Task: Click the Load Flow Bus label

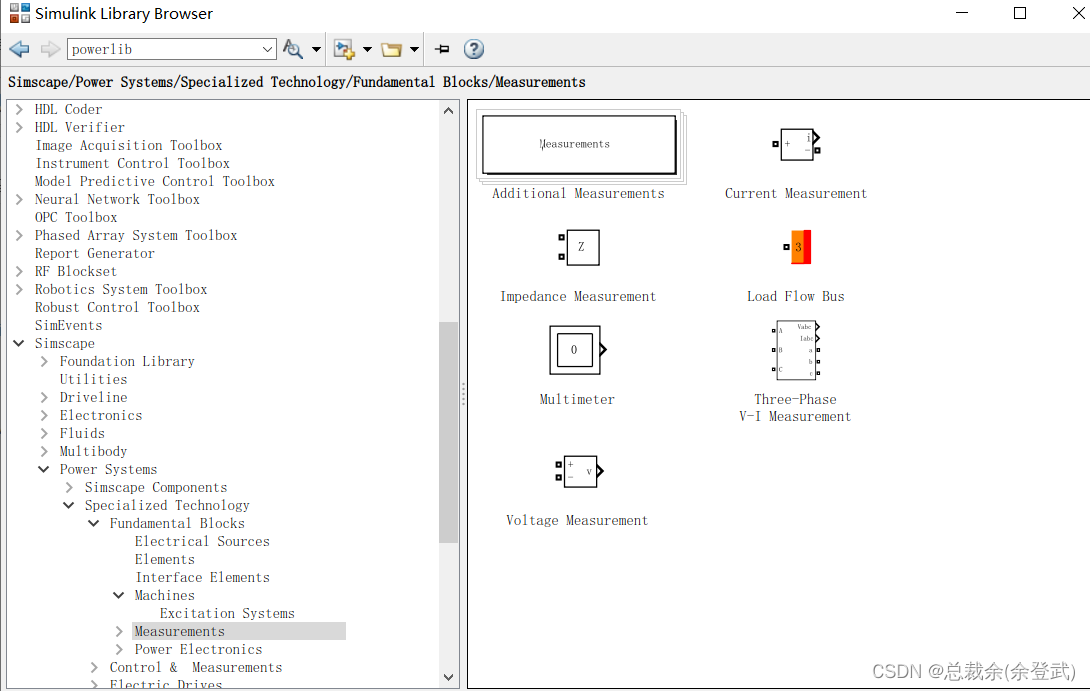Action: click(x=796, y=297)
